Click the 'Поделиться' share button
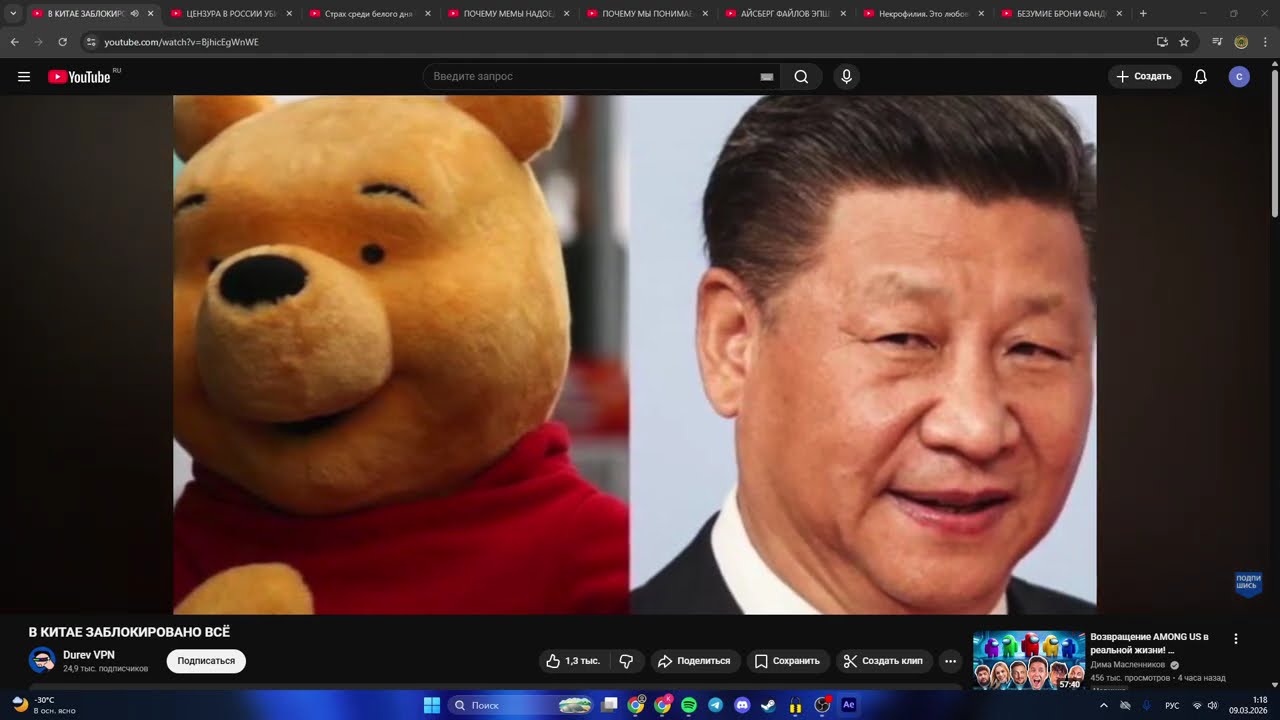Viewport: 1280px width, 720px height. tap(693, 661)
